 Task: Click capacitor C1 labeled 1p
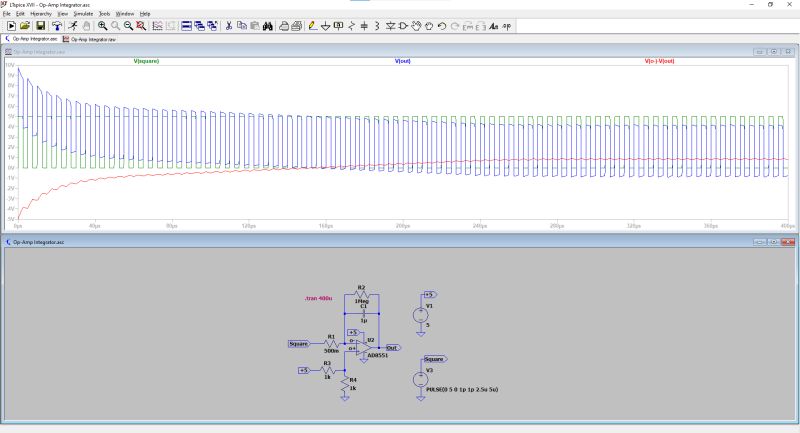(x=363, y=314)
